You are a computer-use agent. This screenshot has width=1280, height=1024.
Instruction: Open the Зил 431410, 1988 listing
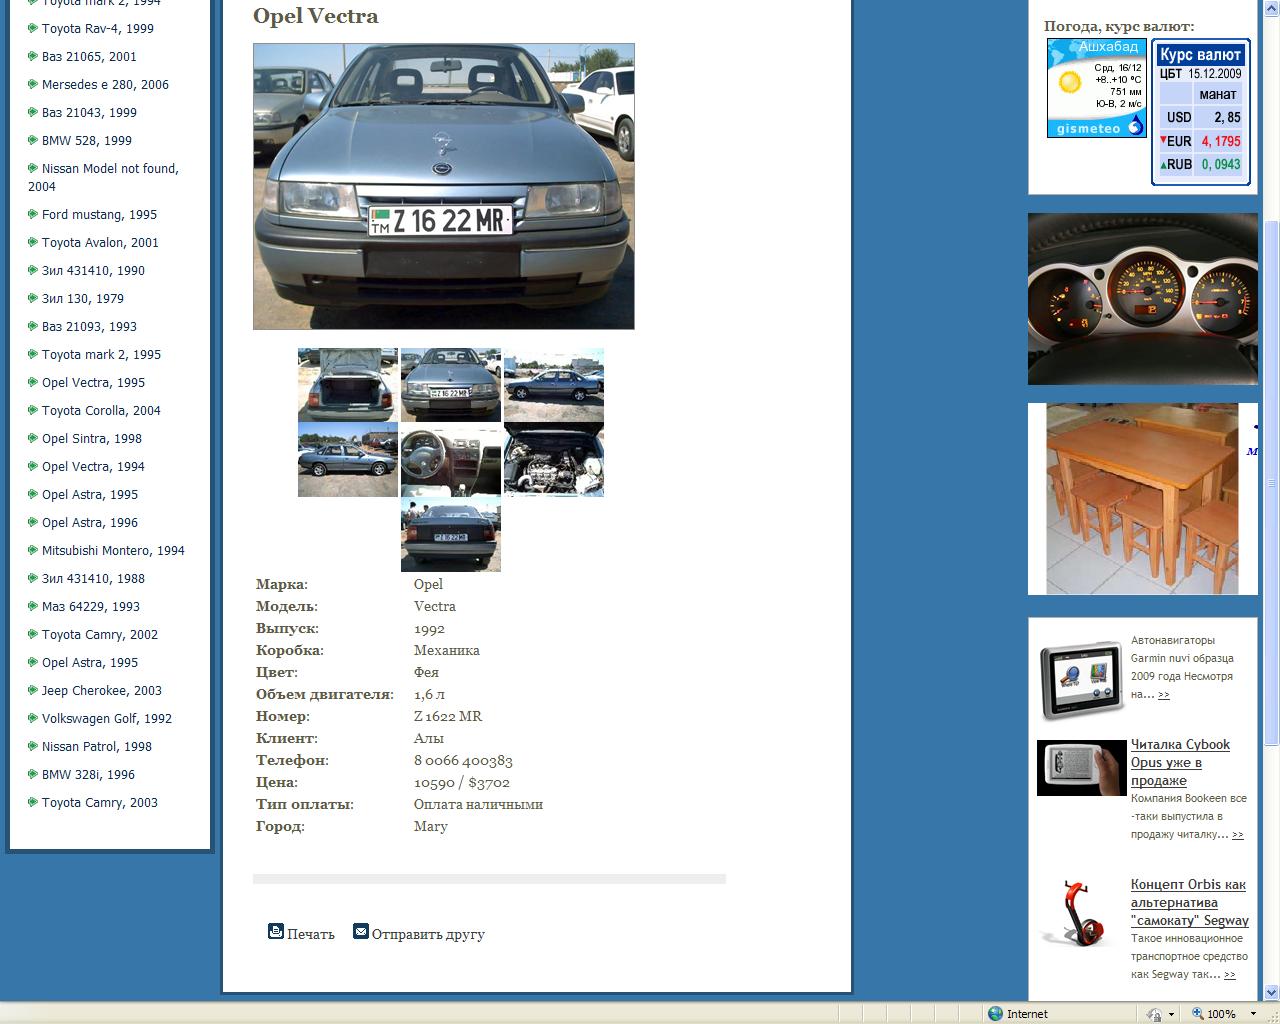(93, 578)
